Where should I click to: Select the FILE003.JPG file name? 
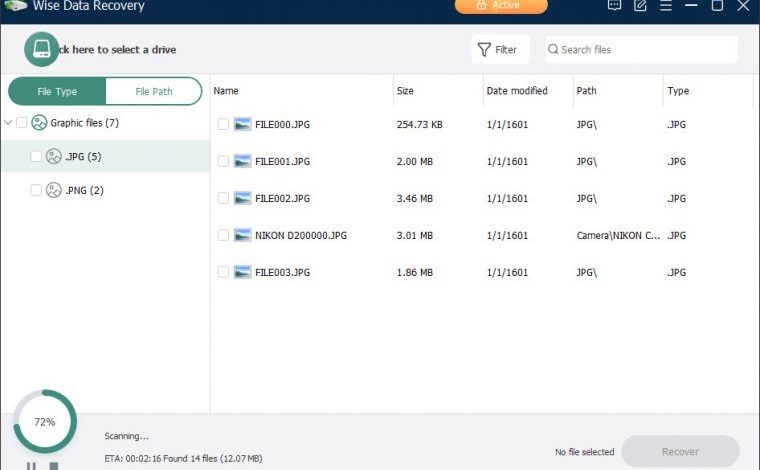tap(283, 272)
